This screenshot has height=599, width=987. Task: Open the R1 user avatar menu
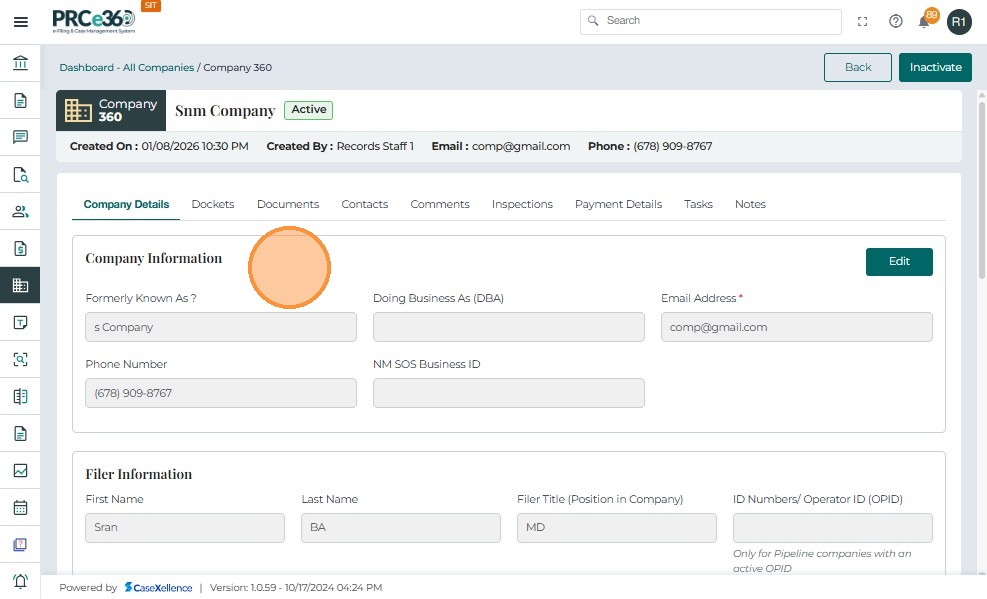click(x=959, y=21)
